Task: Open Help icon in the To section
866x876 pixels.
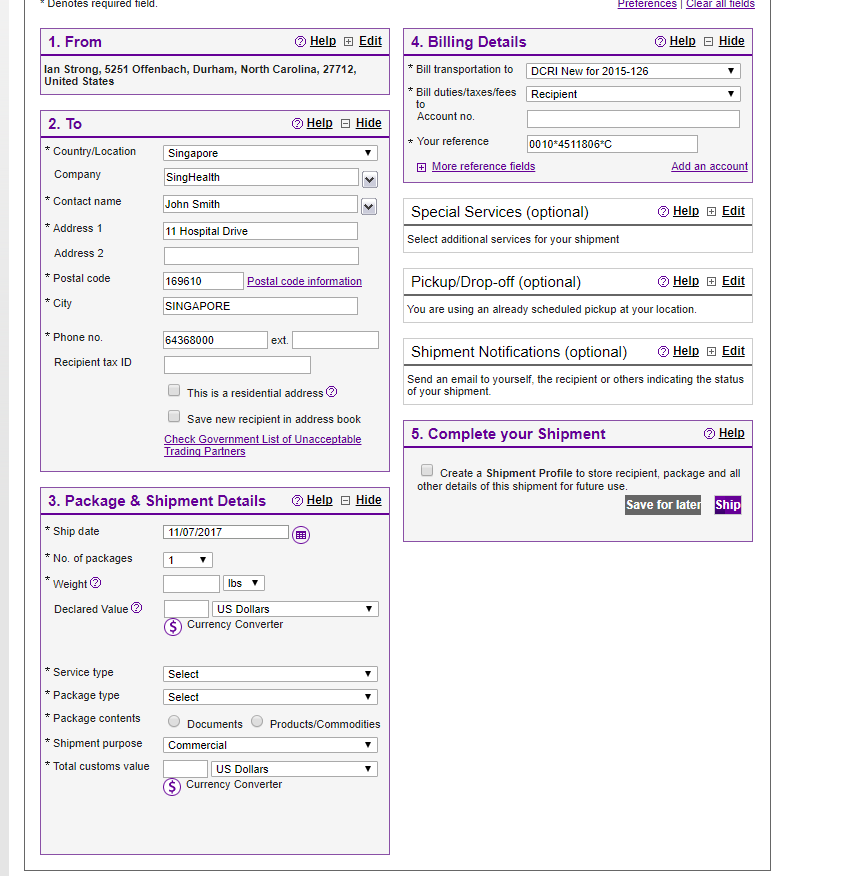Action: point(298,123)
